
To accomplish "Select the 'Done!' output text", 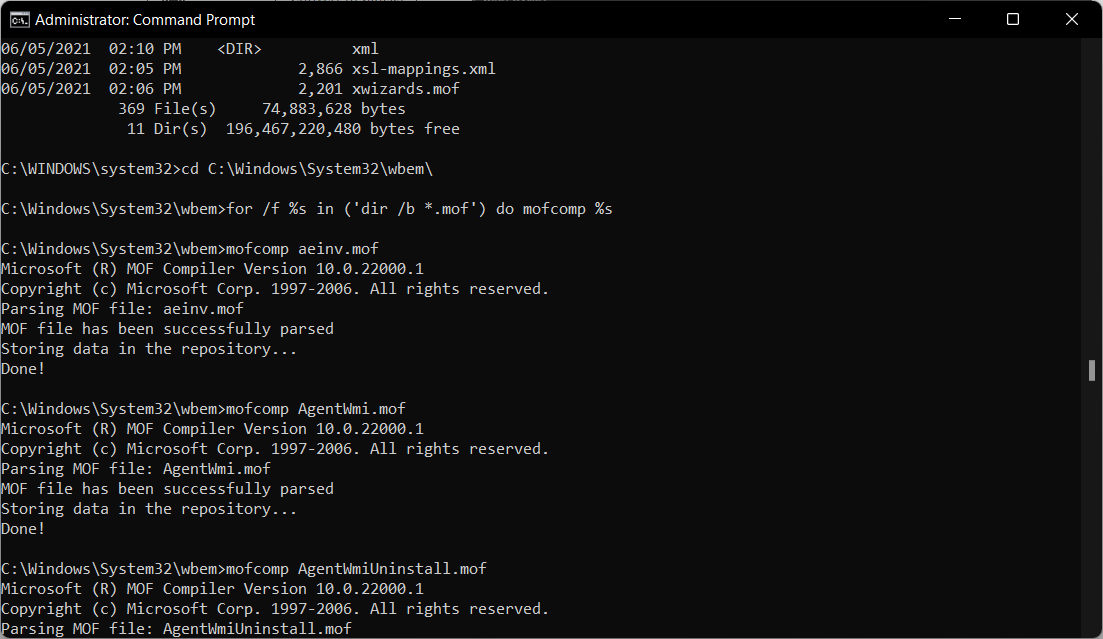I will (22, 368).
